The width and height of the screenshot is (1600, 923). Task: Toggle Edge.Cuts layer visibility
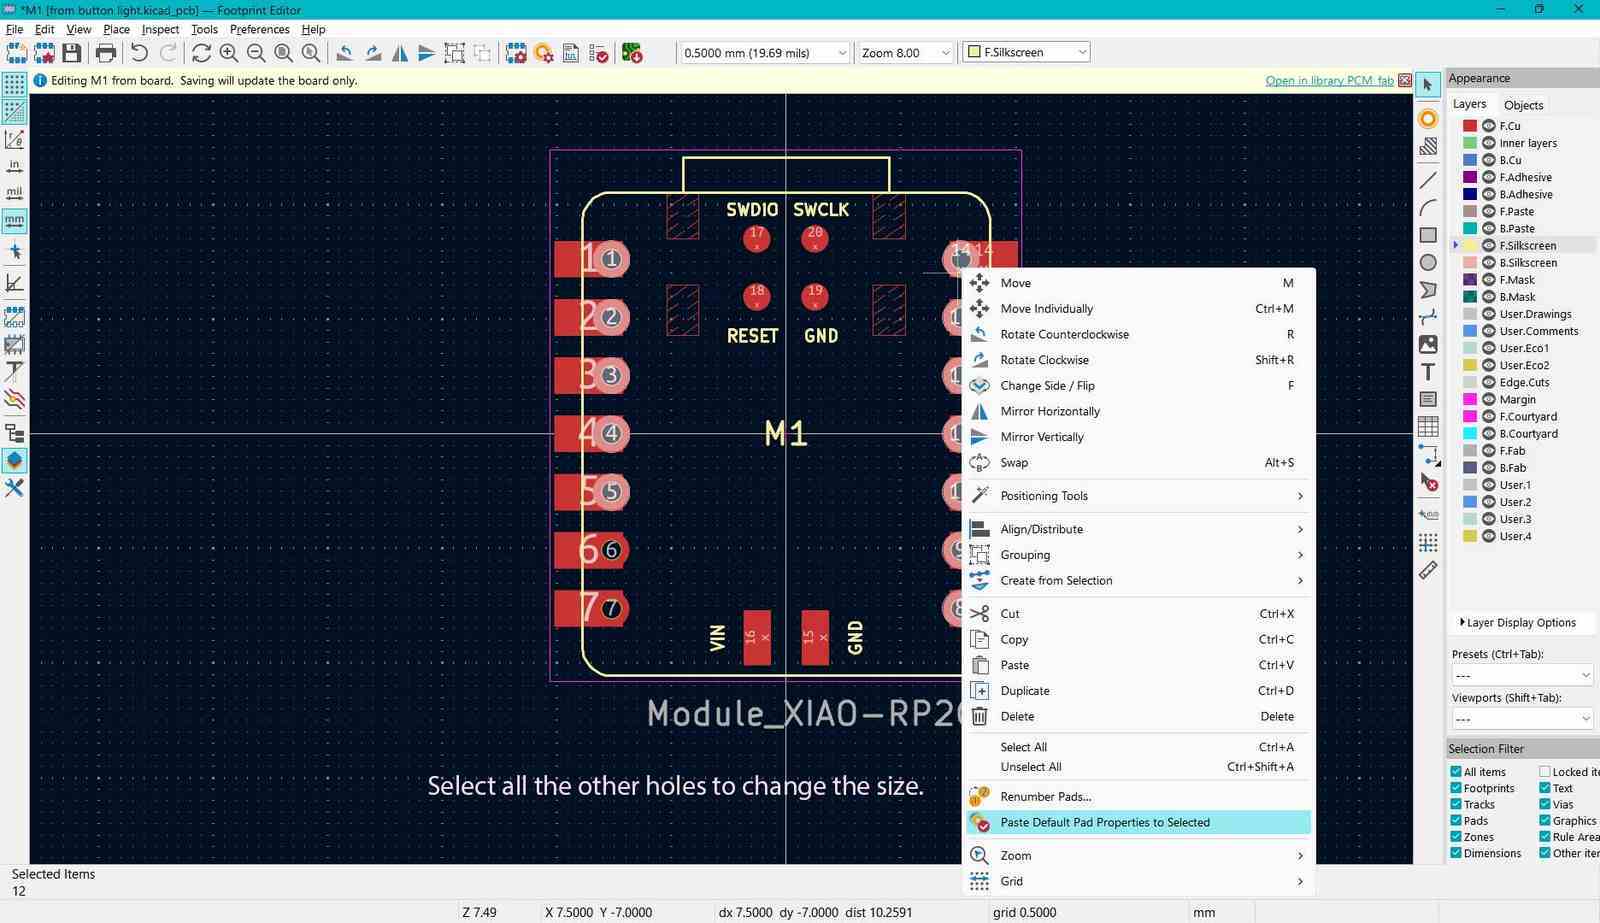pyautogui.click(x=1487, y=382)
